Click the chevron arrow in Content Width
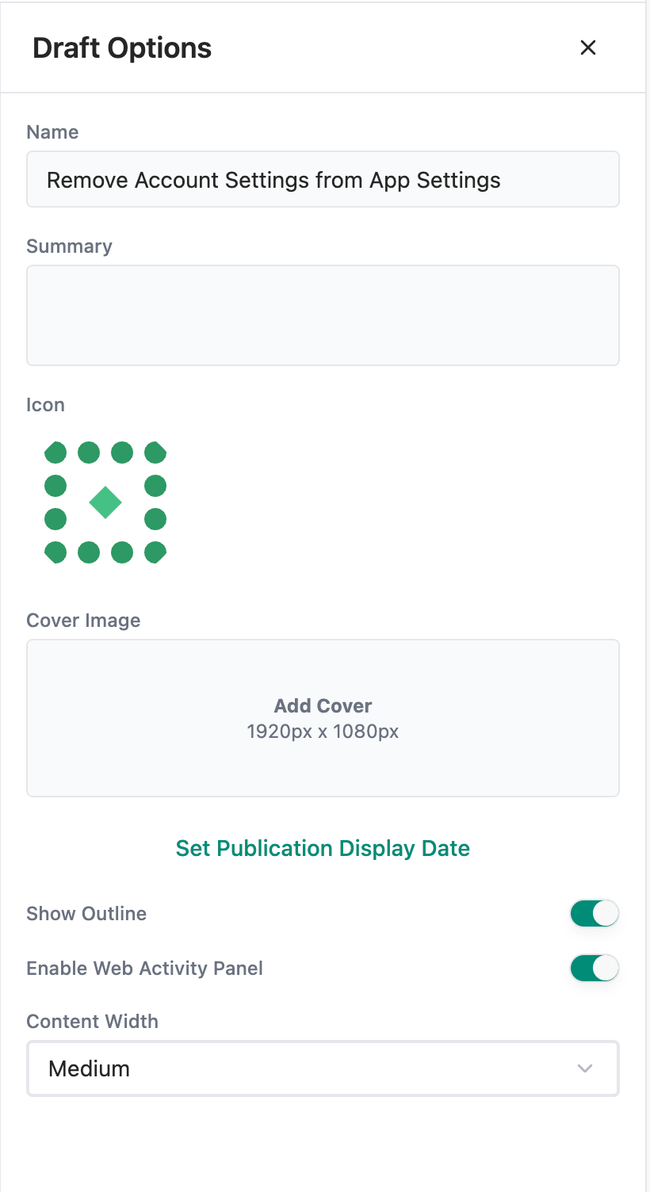 [x=585, y=1068]
